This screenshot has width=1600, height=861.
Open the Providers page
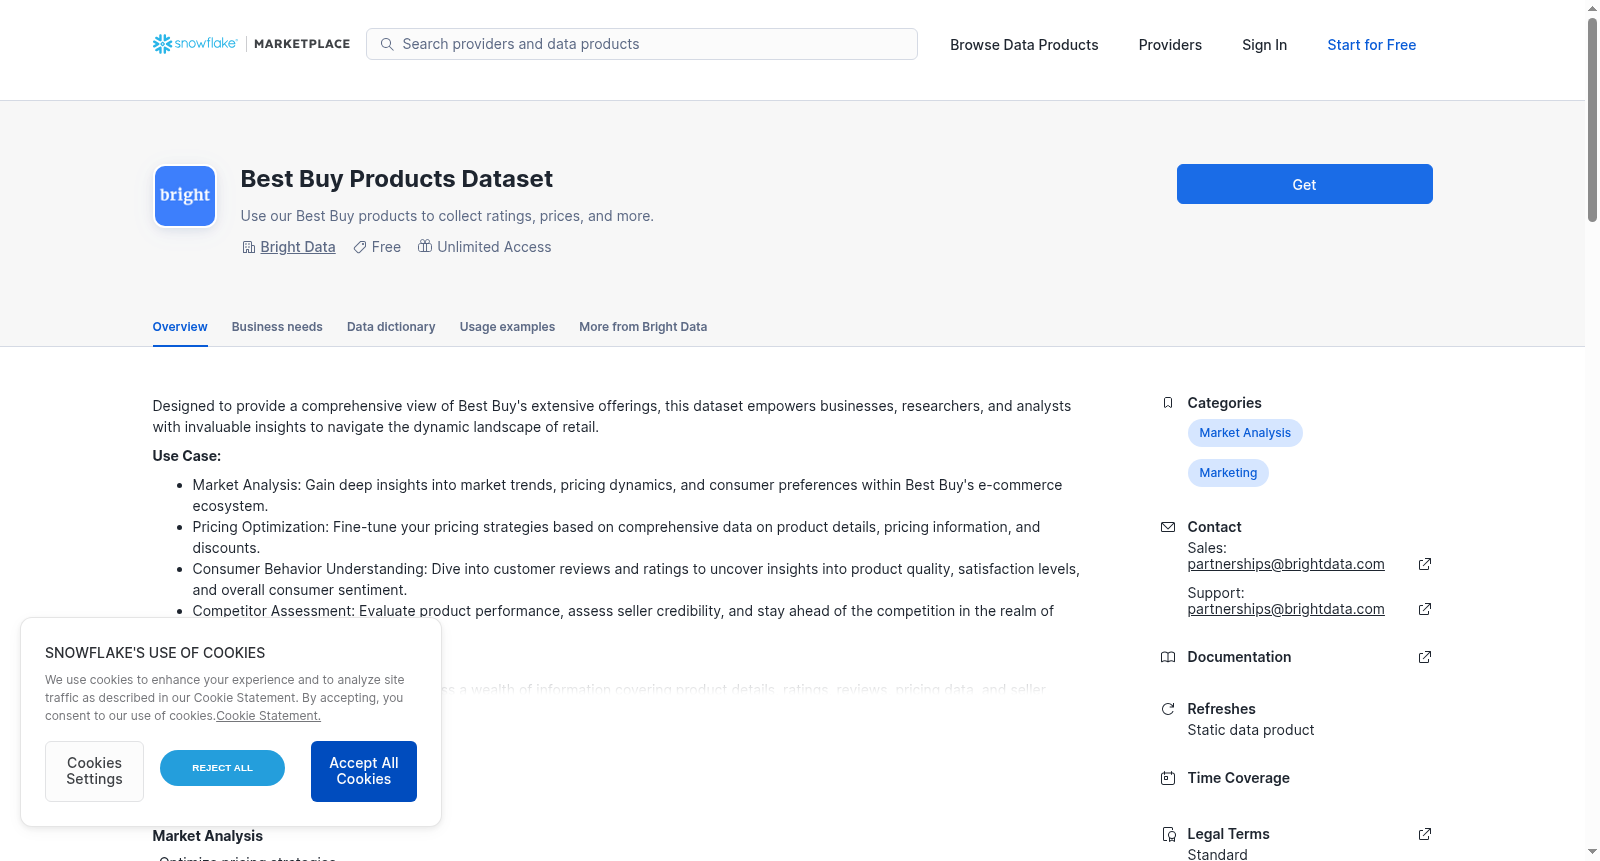coord(1170,45)
